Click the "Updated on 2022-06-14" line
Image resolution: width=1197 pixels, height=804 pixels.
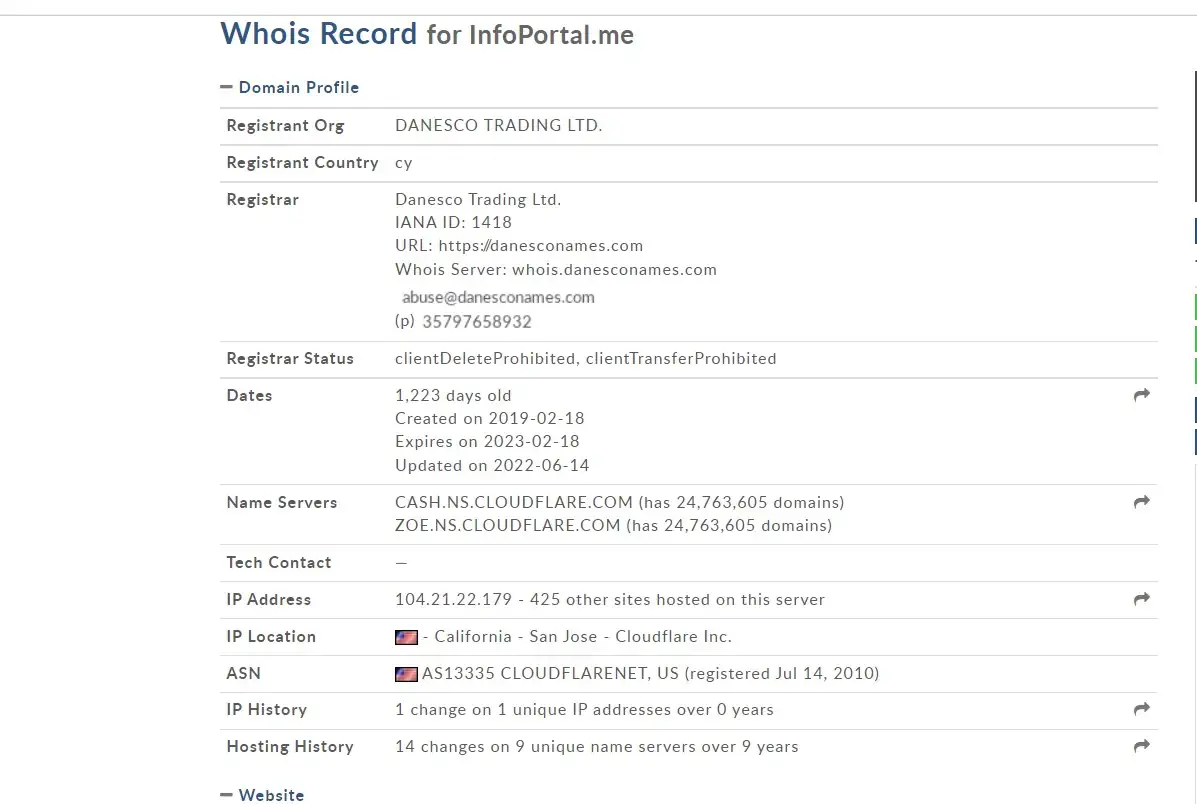[x=492, y=465]
